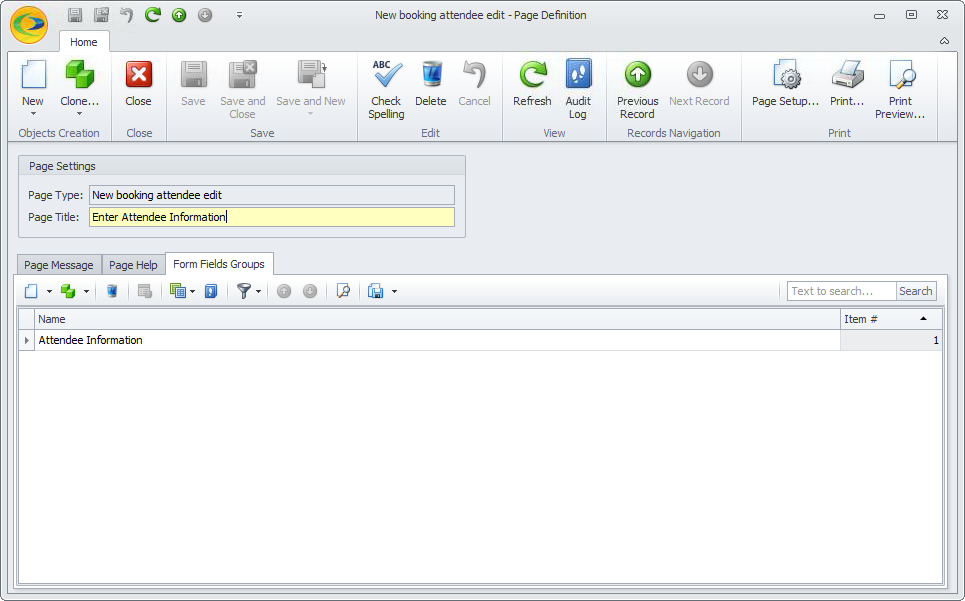Go to the Previous Record

pos(638,90)
